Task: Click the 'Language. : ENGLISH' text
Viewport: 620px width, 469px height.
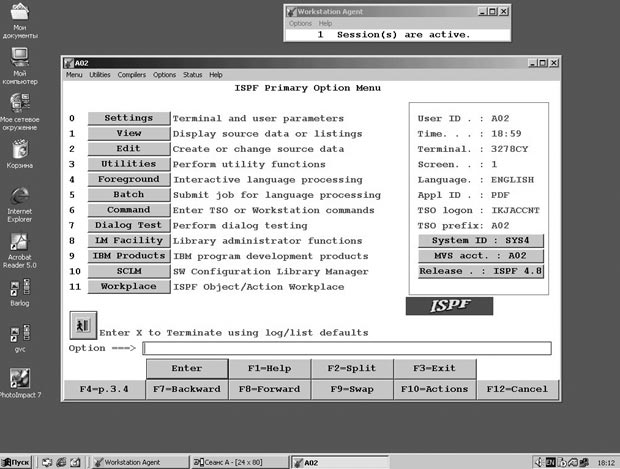Action: 476,180
